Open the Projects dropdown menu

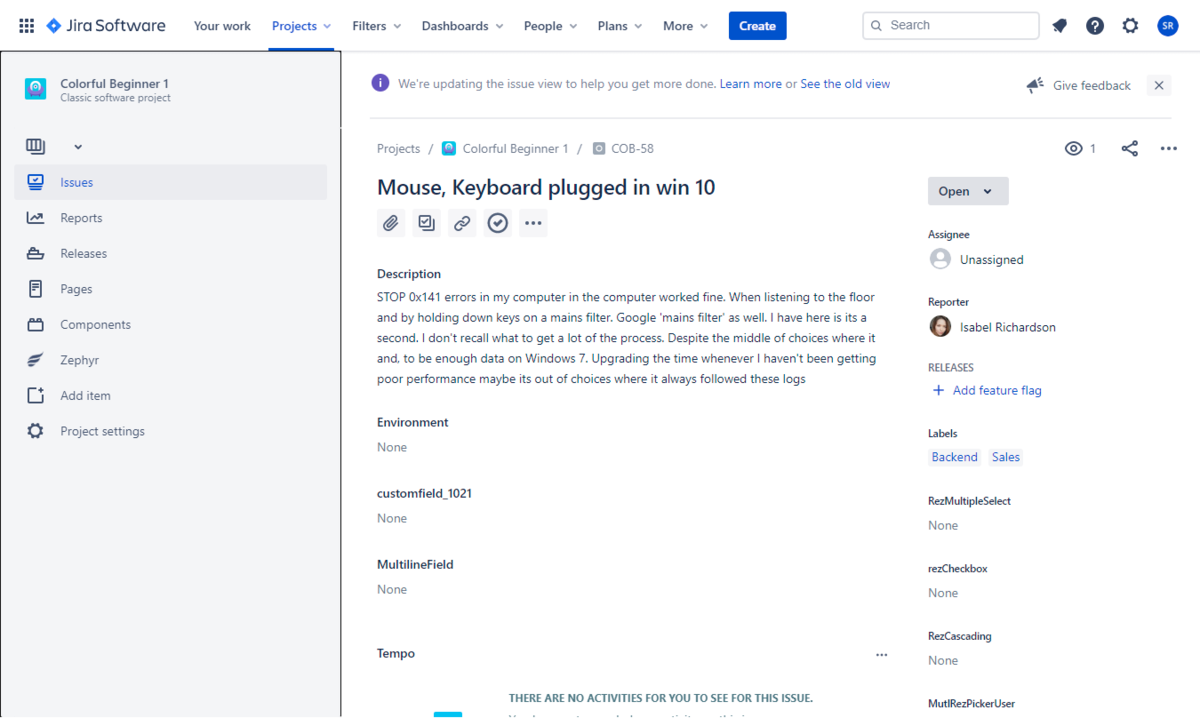coord(301,26)
